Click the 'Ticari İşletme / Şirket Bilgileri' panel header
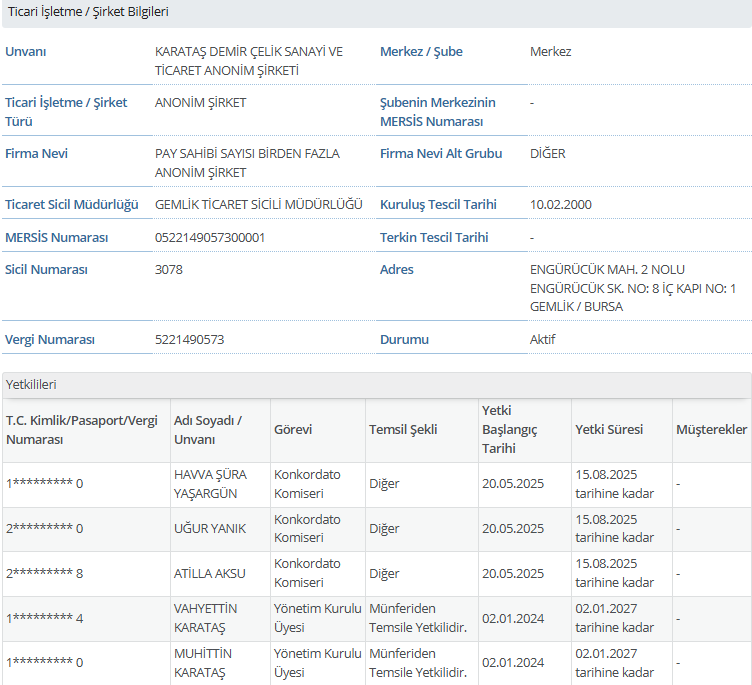Screen dimensions: 752x685 click(x=376, y=12)
